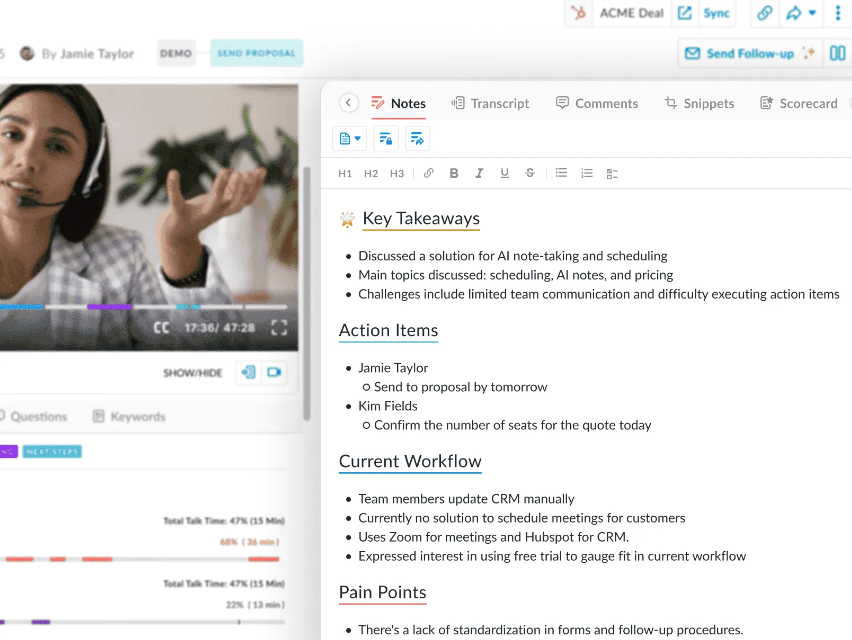Click the share notes arrow icon
This screenshot has height=640, width=852.
(417, 139)
